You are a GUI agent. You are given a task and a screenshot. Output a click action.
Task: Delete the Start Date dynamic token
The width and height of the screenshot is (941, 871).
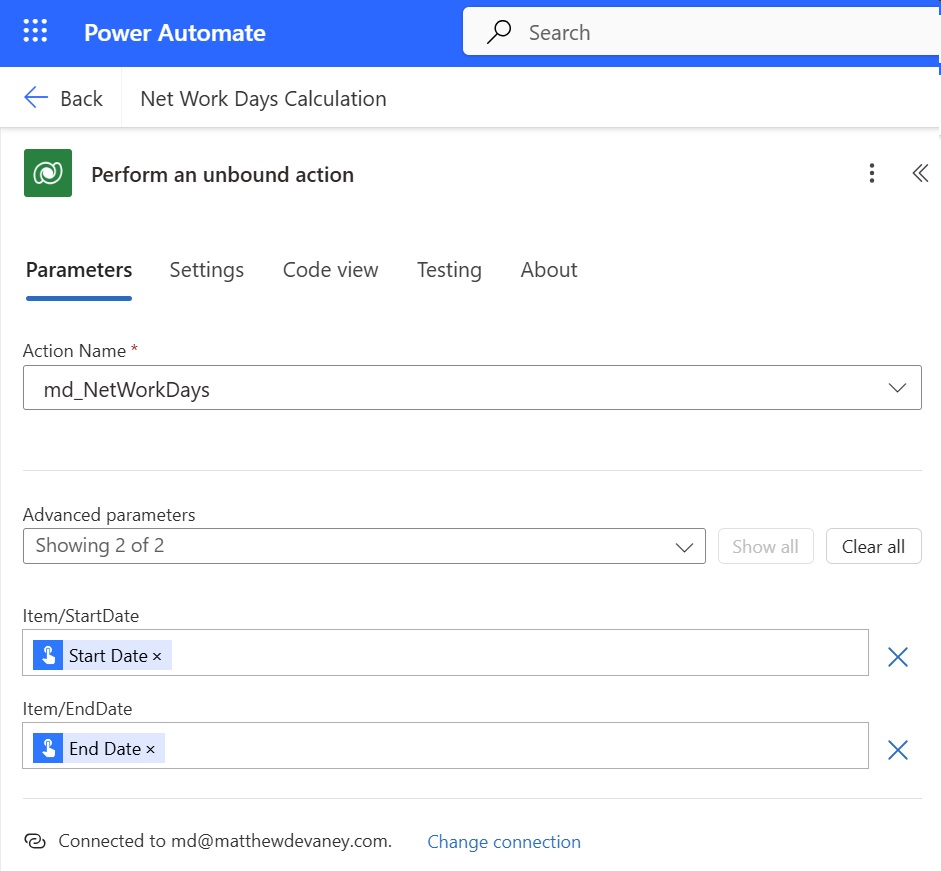tap(157, 657)
